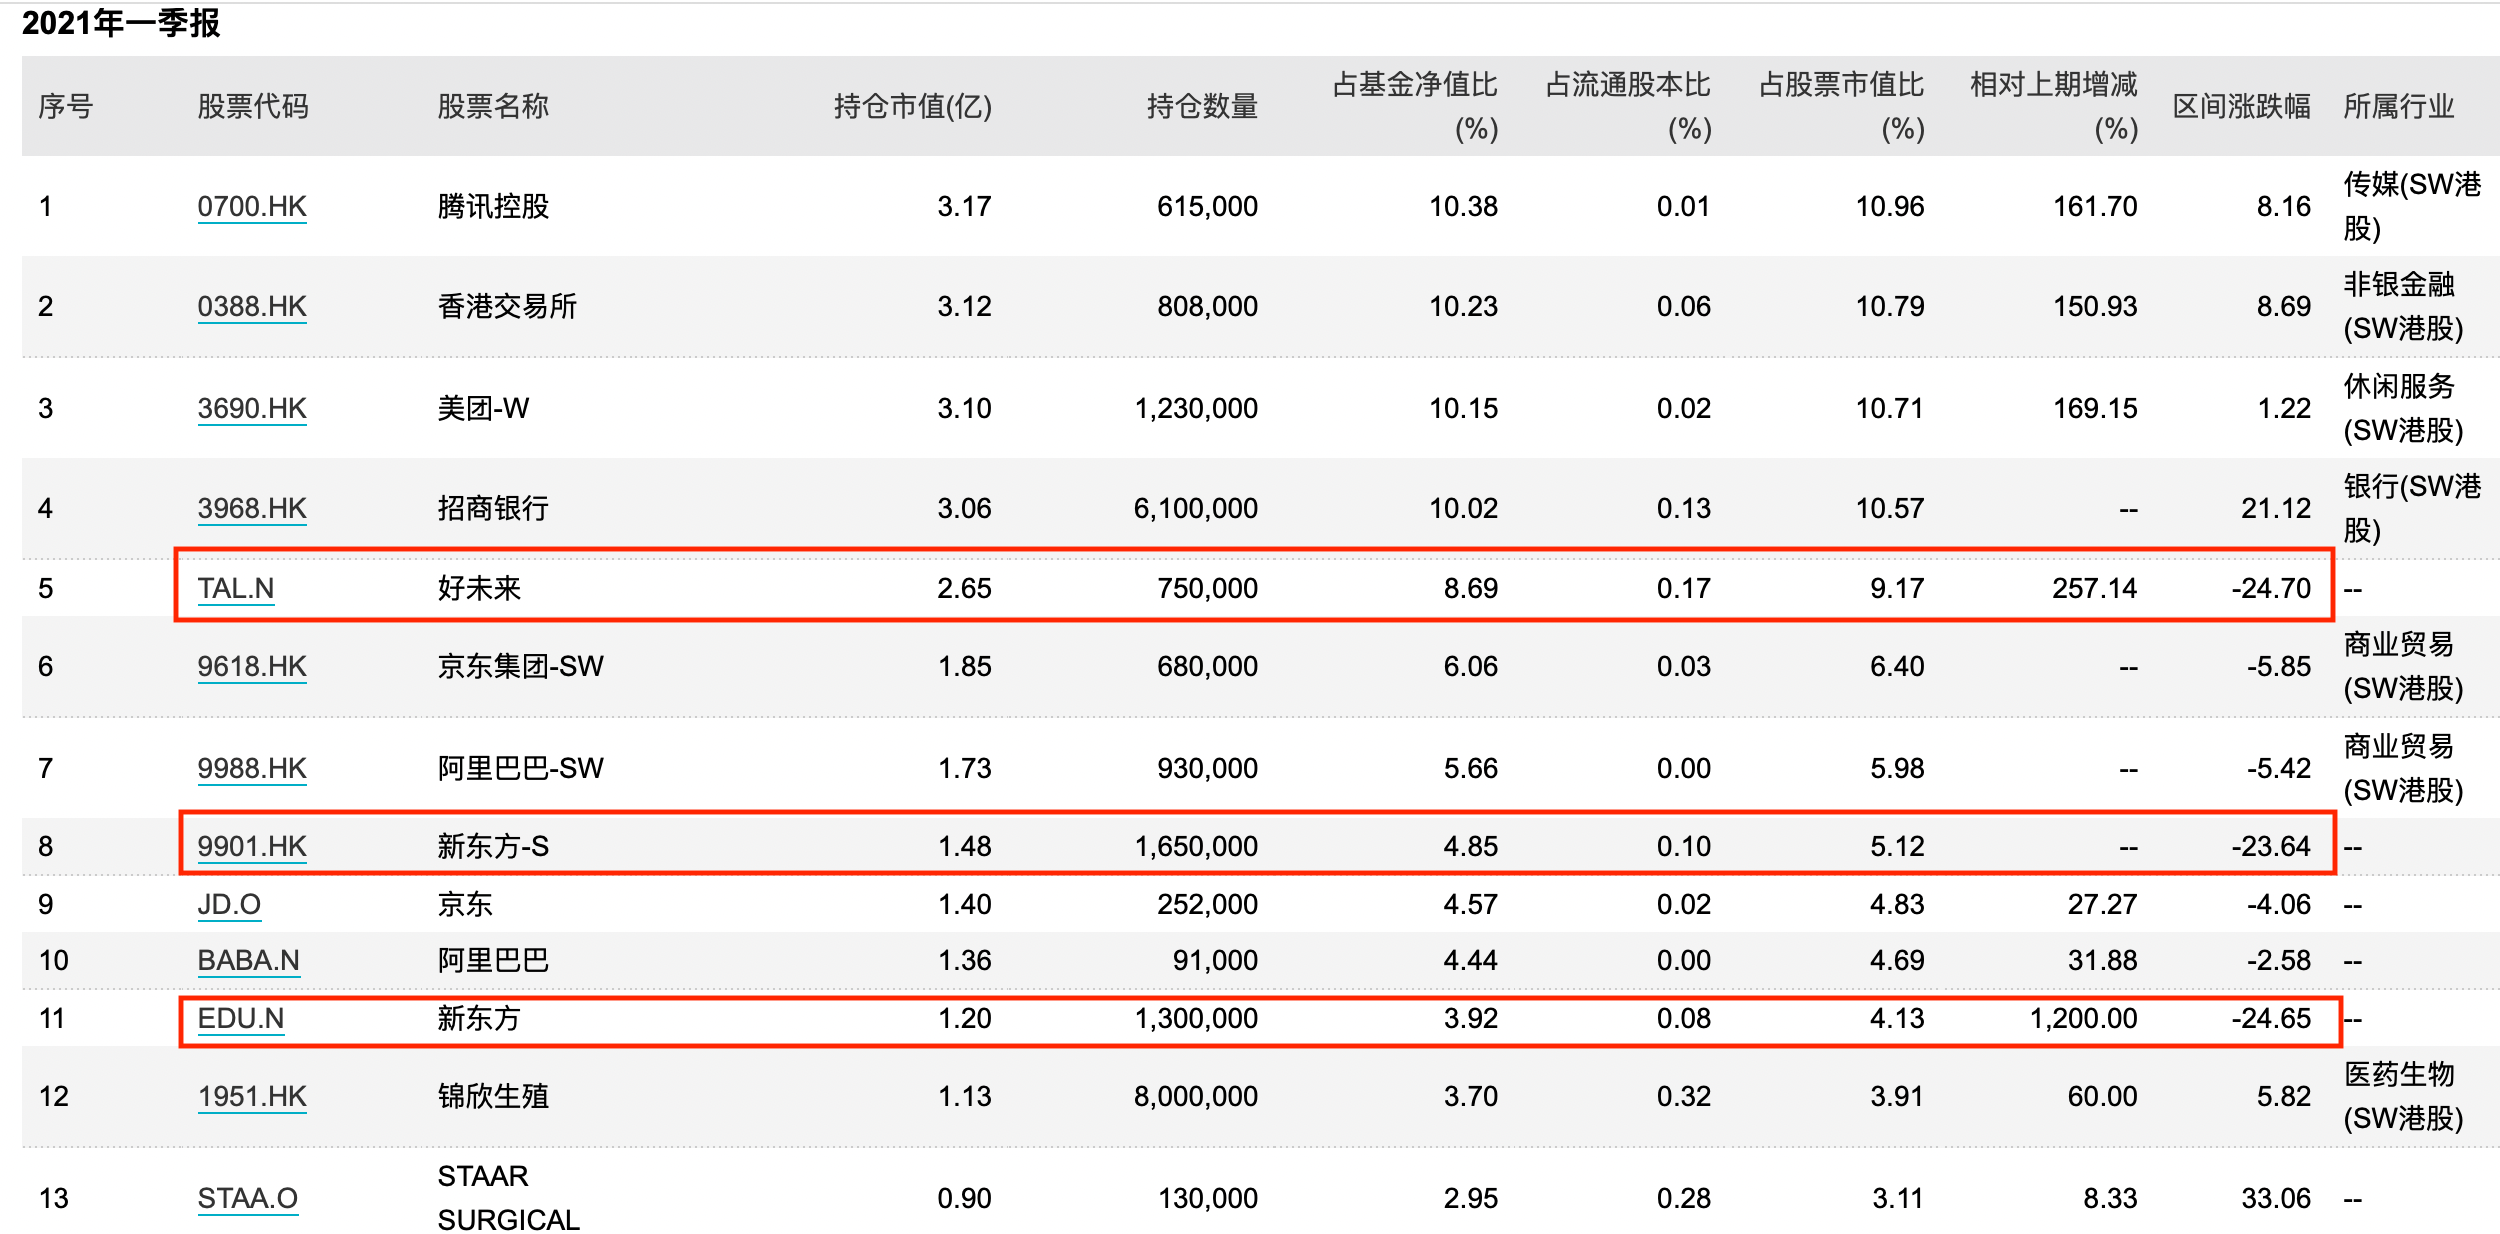This screenshot has width=2500, height=1234.
Task: Click the 持仓市值(亿) column header
Action: pos(913,106)
